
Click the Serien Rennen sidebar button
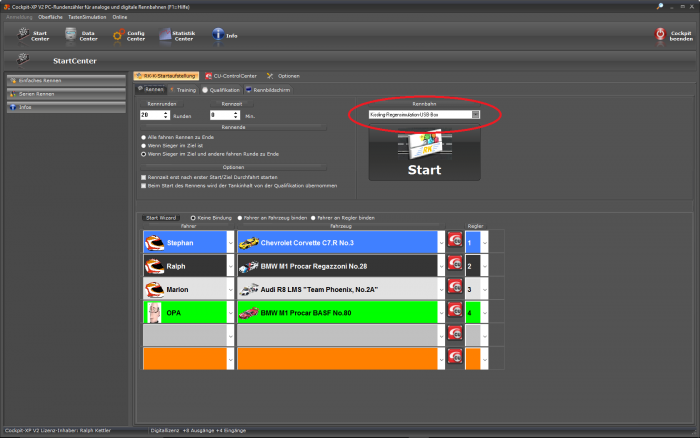[x=65, y=93]
